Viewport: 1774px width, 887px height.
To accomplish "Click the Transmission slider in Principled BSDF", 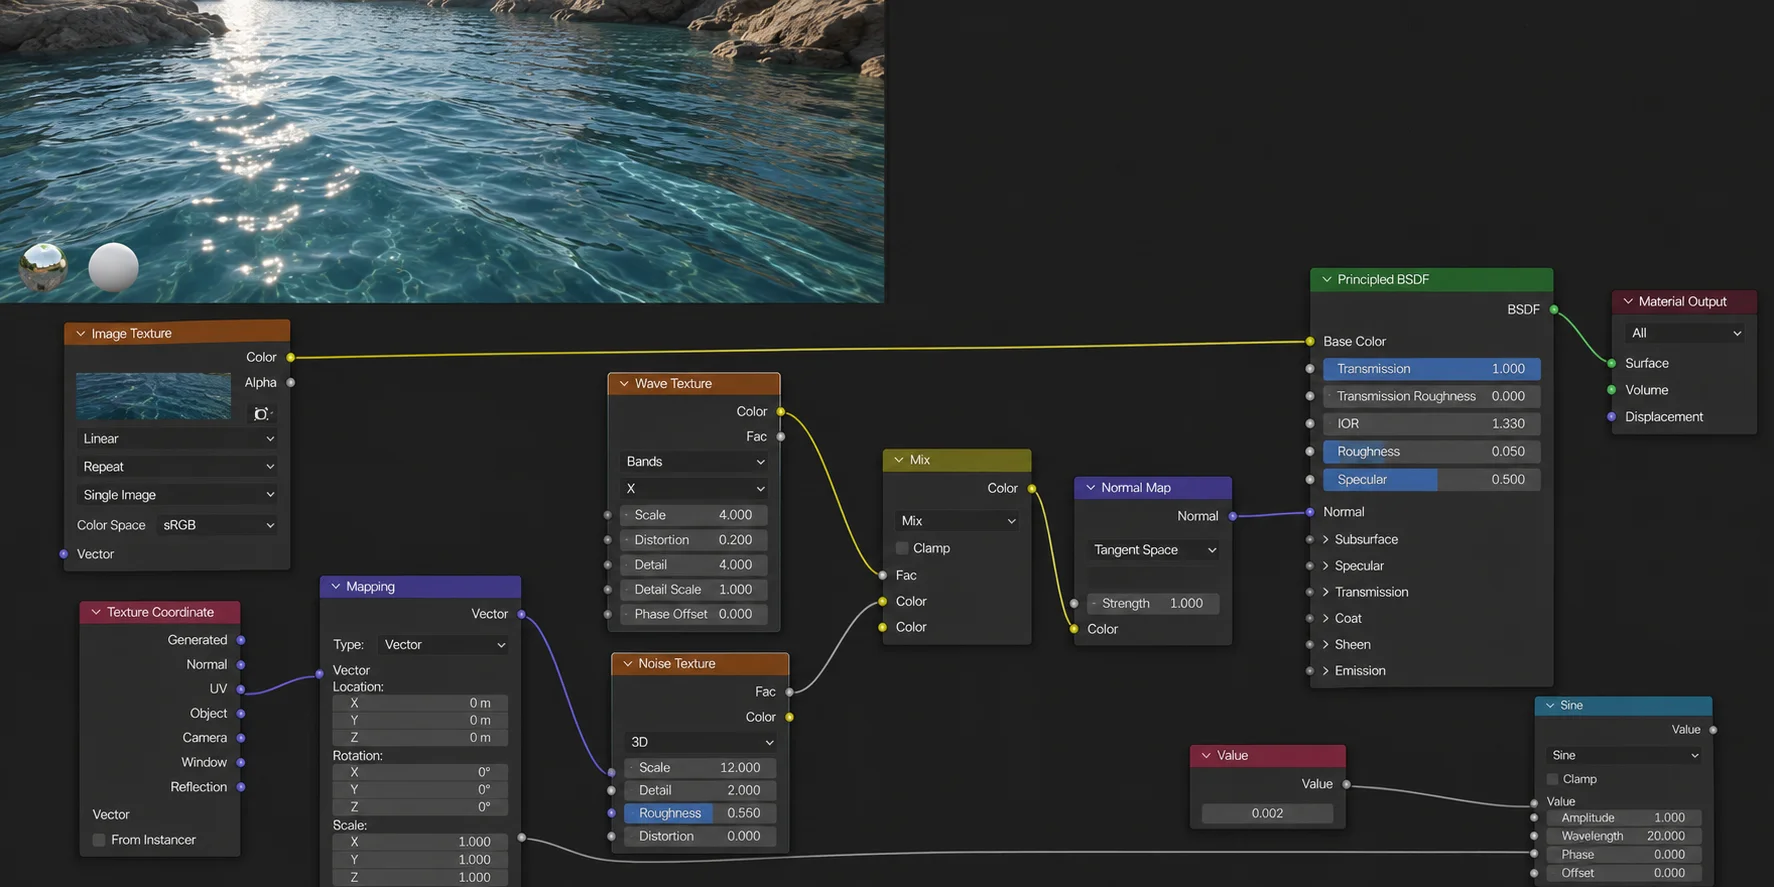I will (1431, 369).
